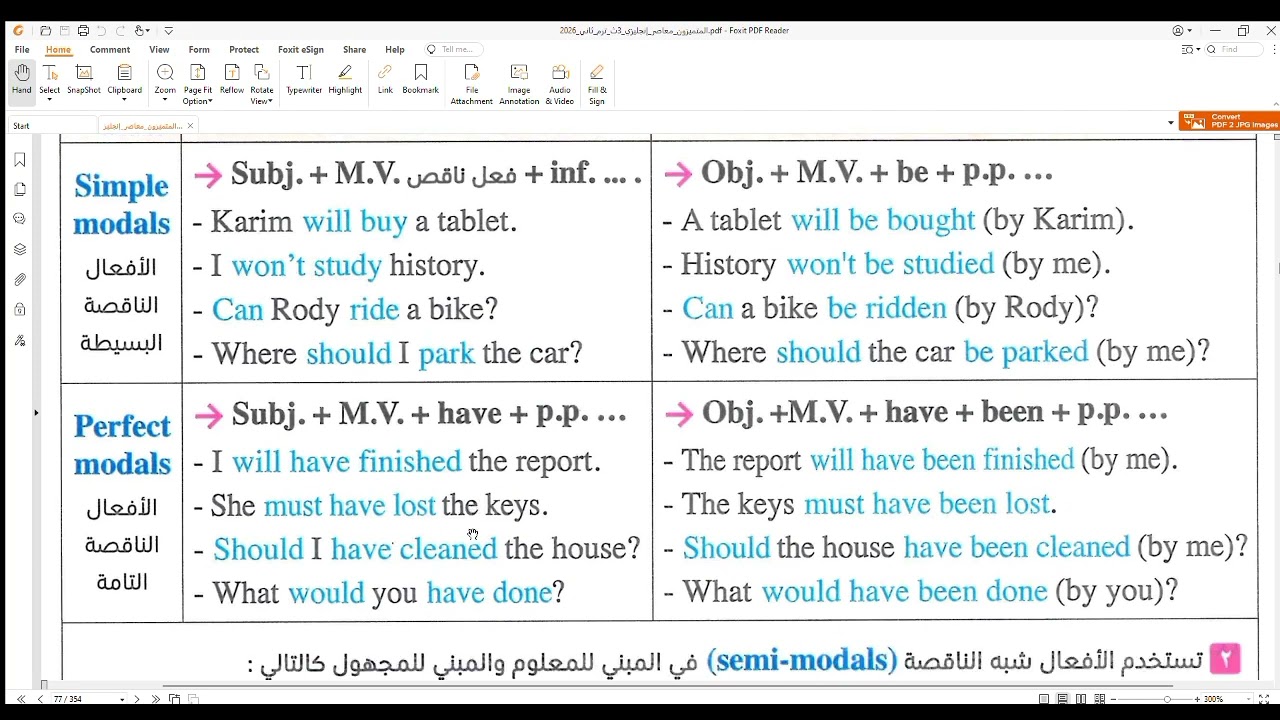Open the layers panel in the sidebar
The height and width of the screenshot is (720, 1280).
[x=20, y=249]
